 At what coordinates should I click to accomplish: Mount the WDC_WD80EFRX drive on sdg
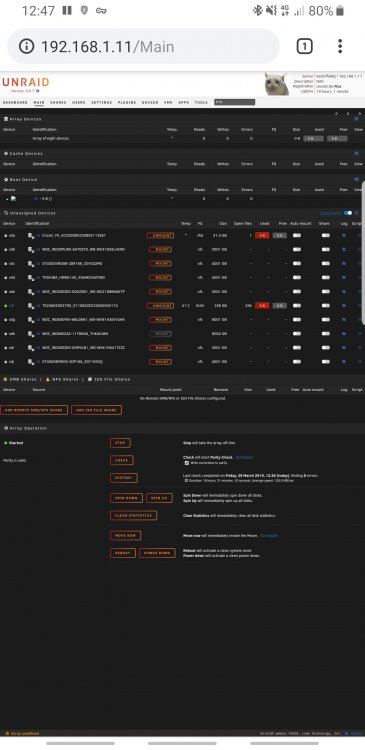point(160,320)
